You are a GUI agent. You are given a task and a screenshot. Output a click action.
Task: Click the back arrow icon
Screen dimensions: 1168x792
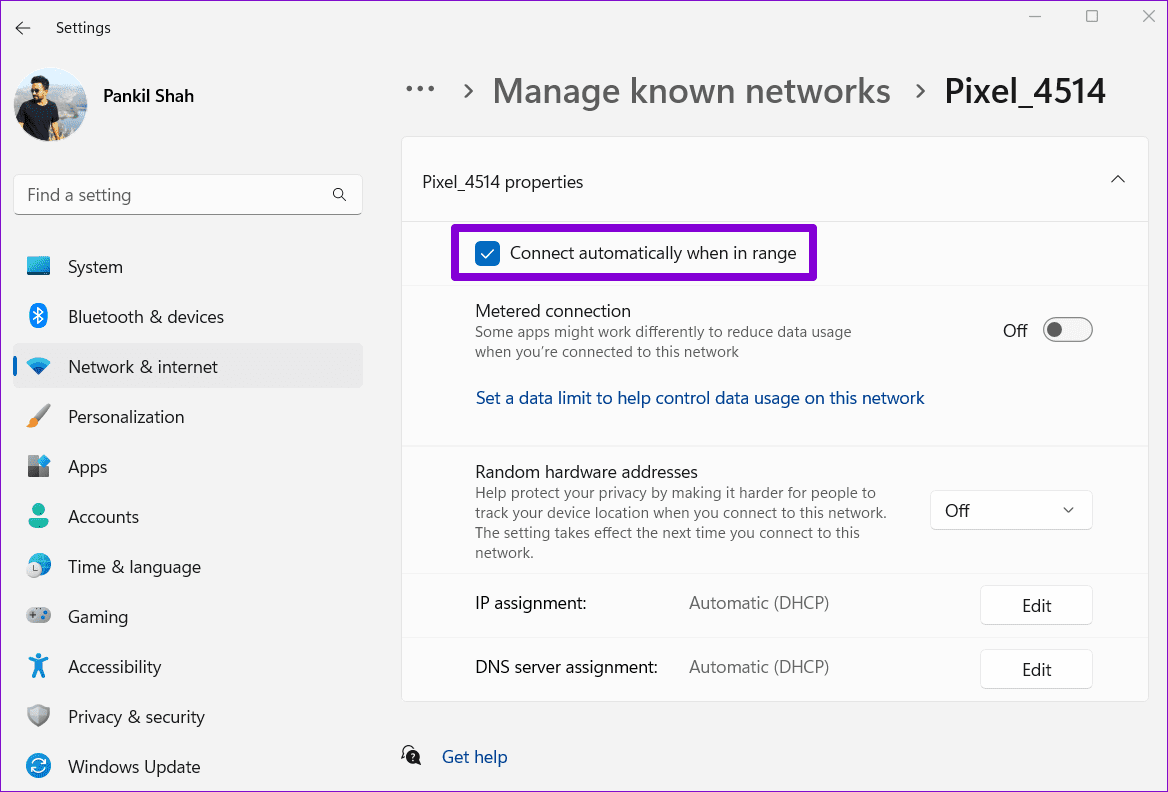tap(23, 28)
